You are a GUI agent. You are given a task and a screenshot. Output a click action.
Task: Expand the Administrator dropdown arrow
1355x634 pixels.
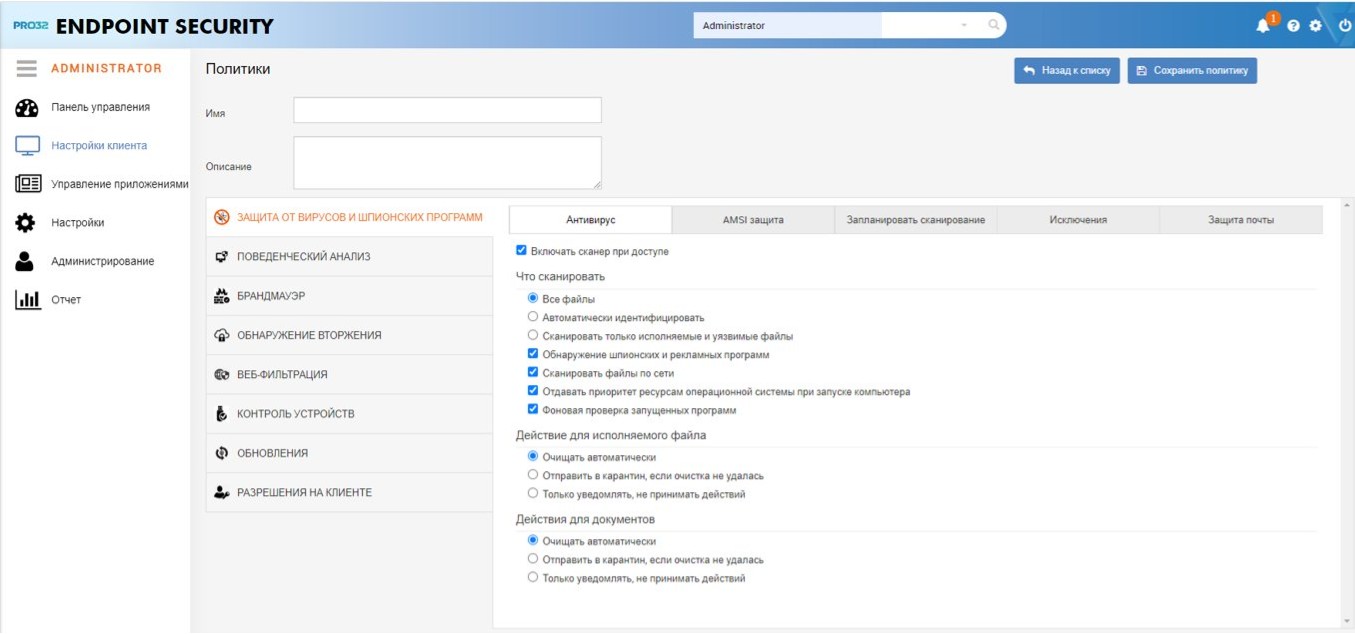tap(964, 25)
